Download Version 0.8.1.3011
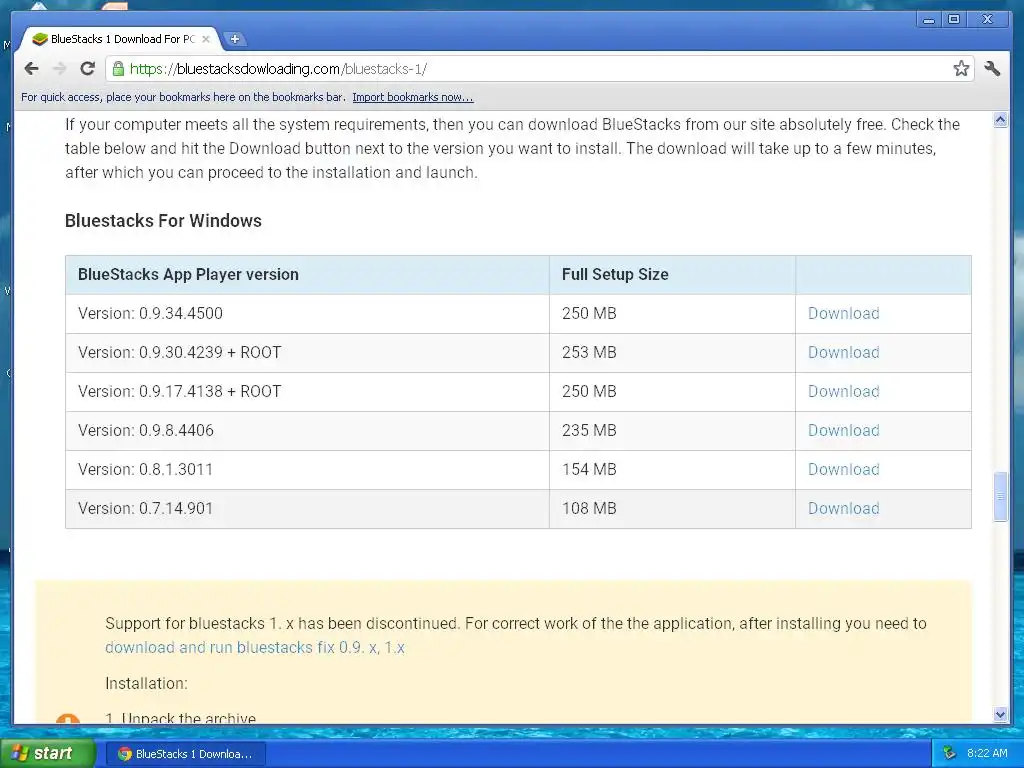Image resolution: width=1024 pixels, height=768 pixels. (843, 470)
